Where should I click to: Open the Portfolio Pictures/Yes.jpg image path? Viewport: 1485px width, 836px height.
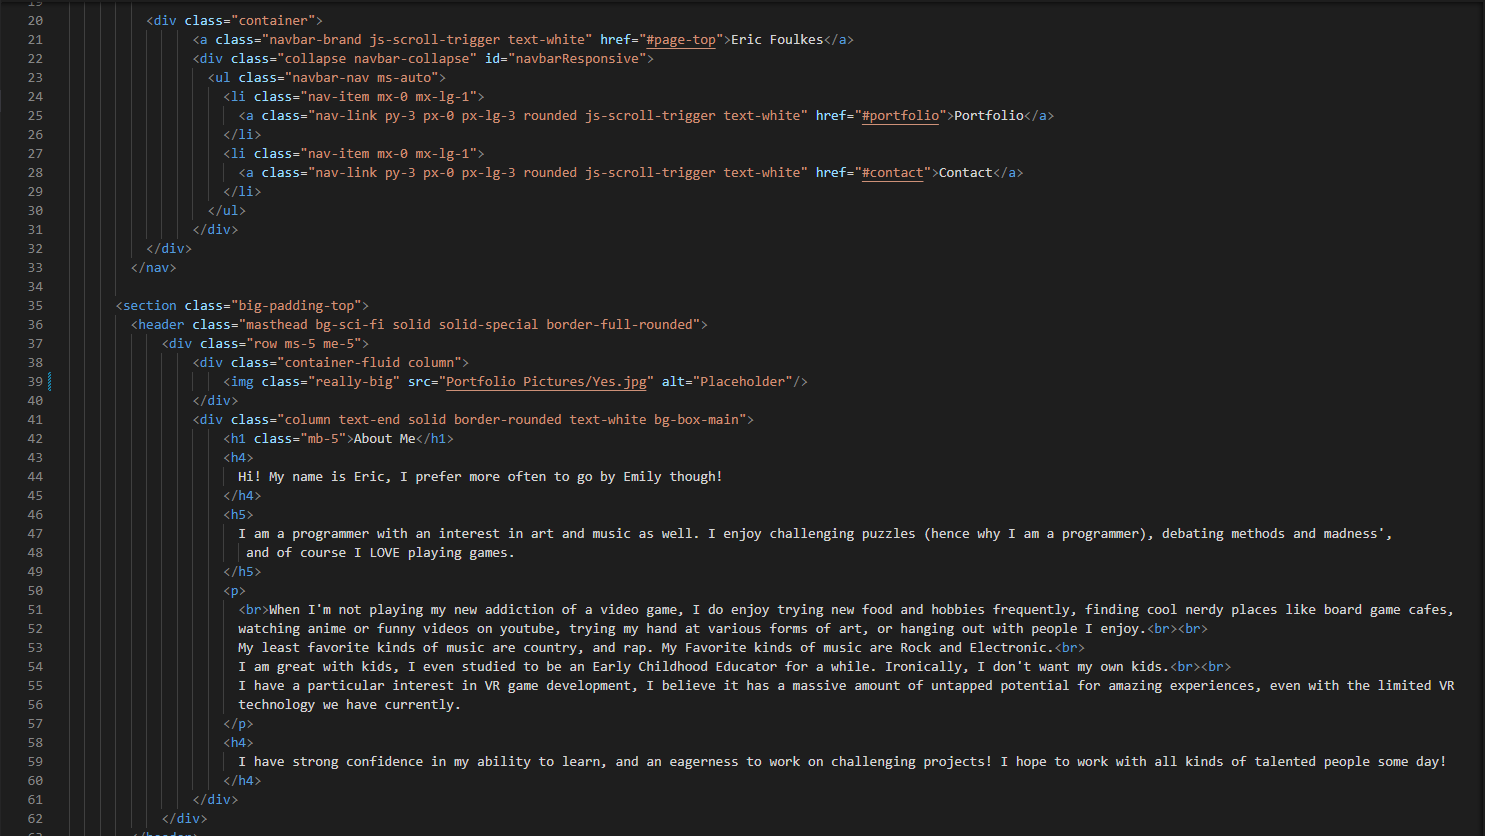[x=546, y=382]
